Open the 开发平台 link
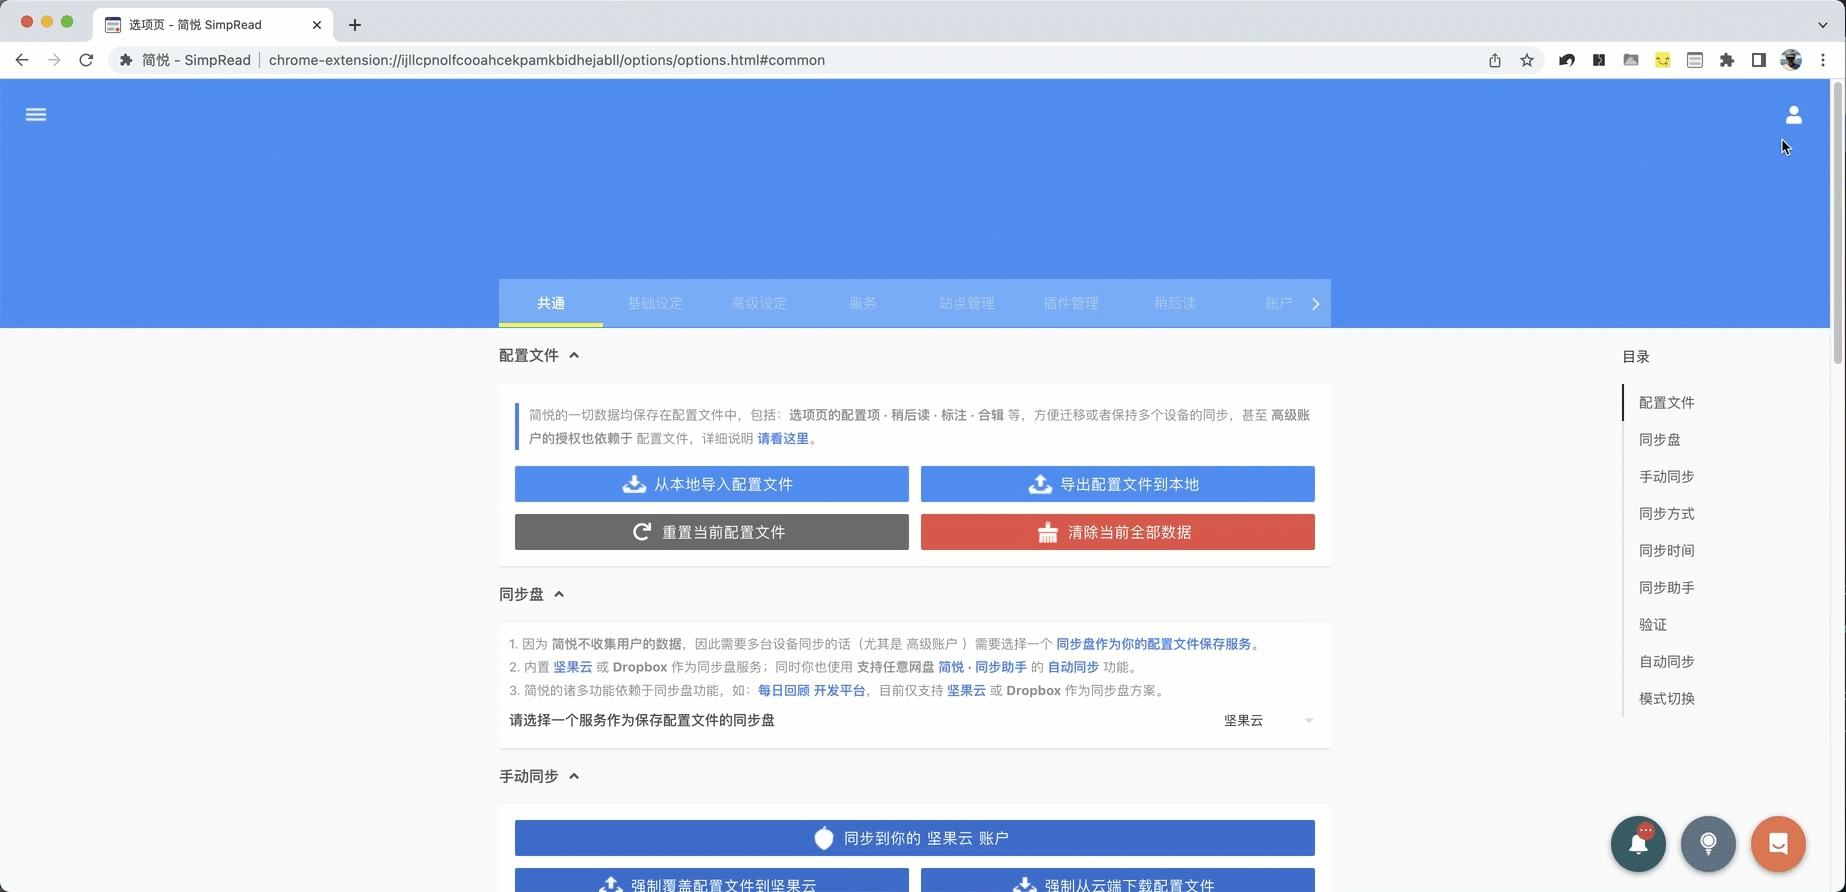 [x=839, y=690]
